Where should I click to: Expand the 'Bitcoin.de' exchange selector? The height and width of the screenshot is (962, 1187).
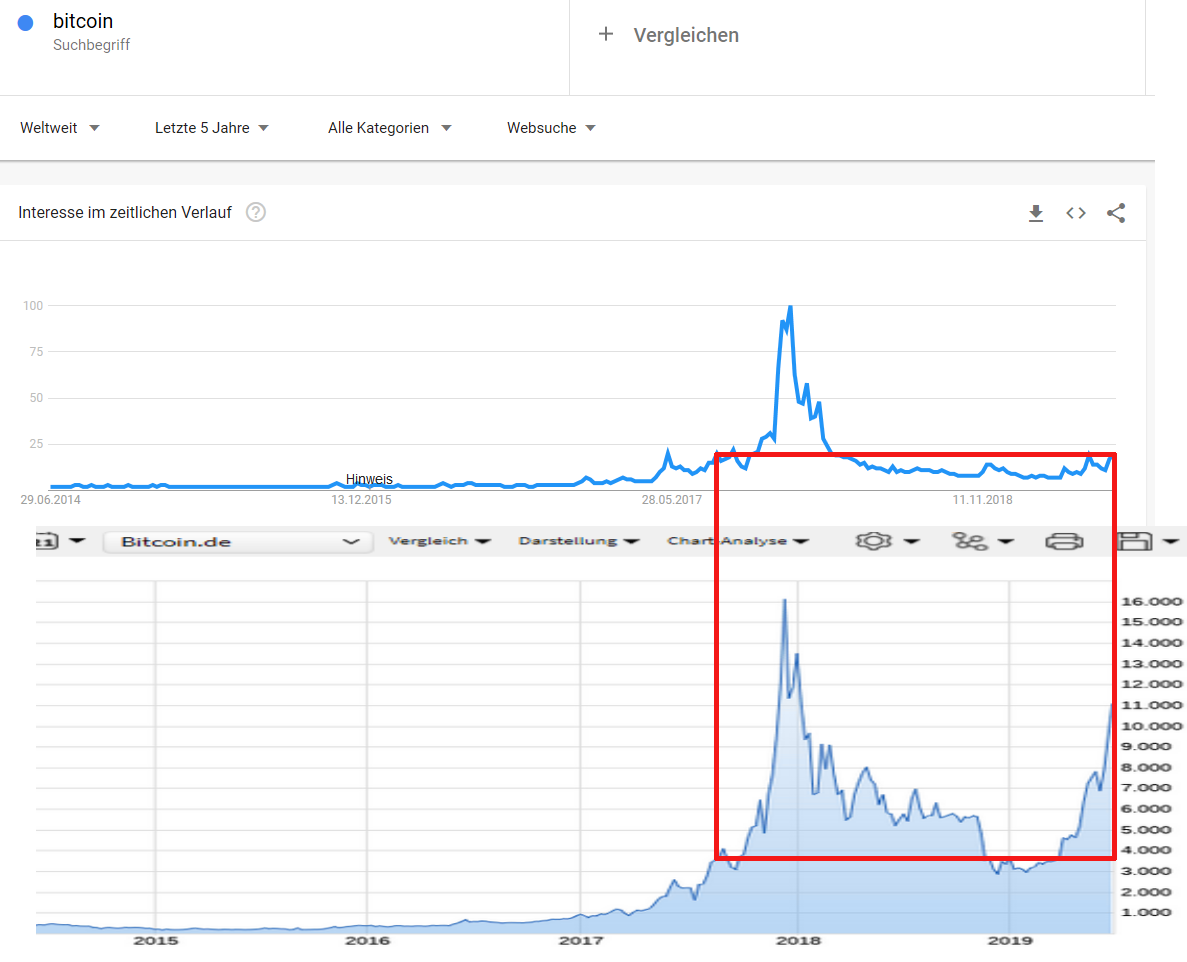[x=237, y=540]
